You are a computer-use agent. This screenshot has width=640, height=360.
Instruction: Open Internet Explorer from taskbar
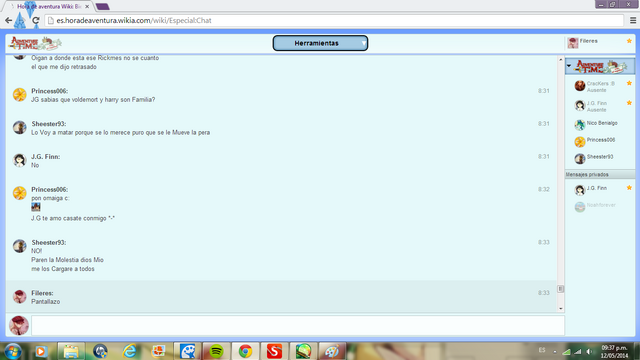(x=129, y=351)
